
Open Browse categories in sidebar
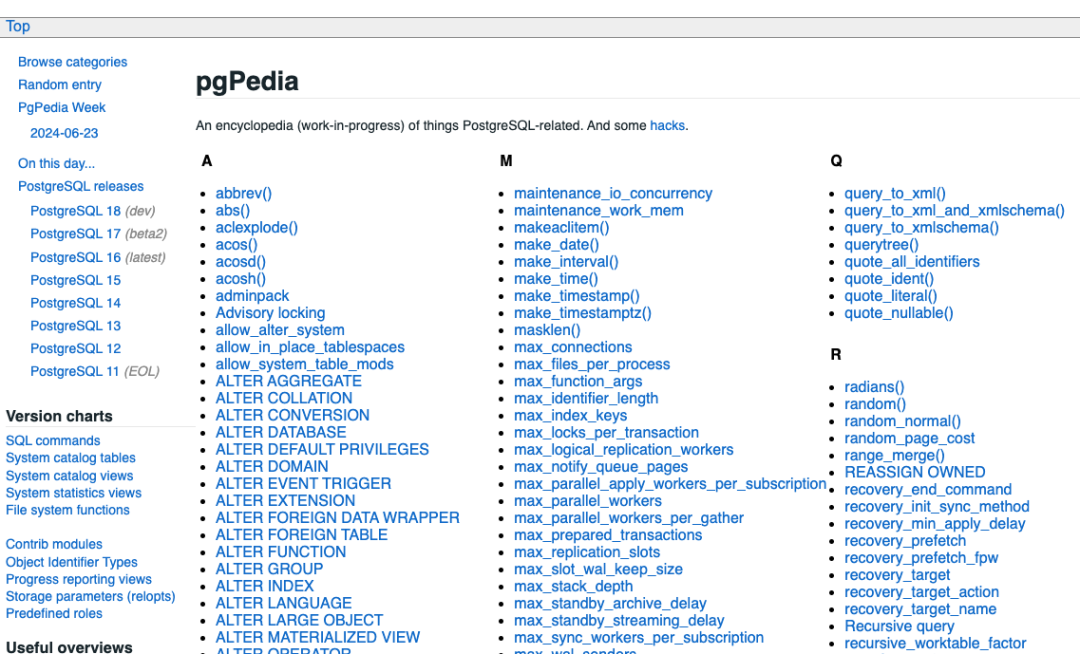[72, 62]
